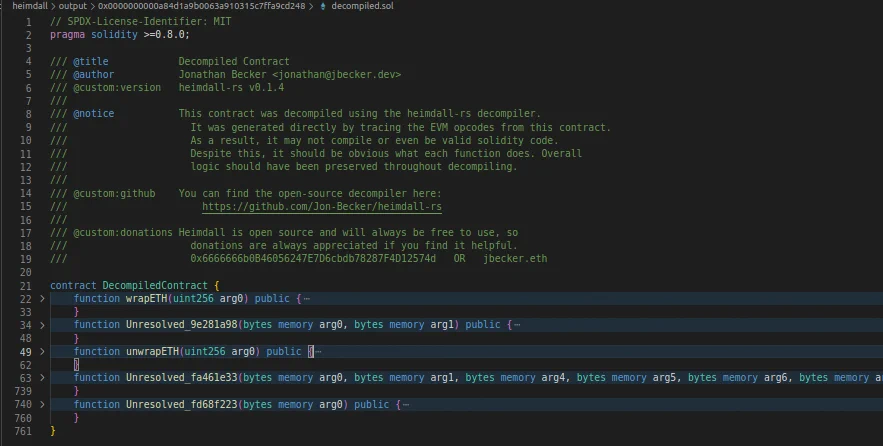
Task: Click the 'contract' keyword on line 21
Action: coord(73,286)
